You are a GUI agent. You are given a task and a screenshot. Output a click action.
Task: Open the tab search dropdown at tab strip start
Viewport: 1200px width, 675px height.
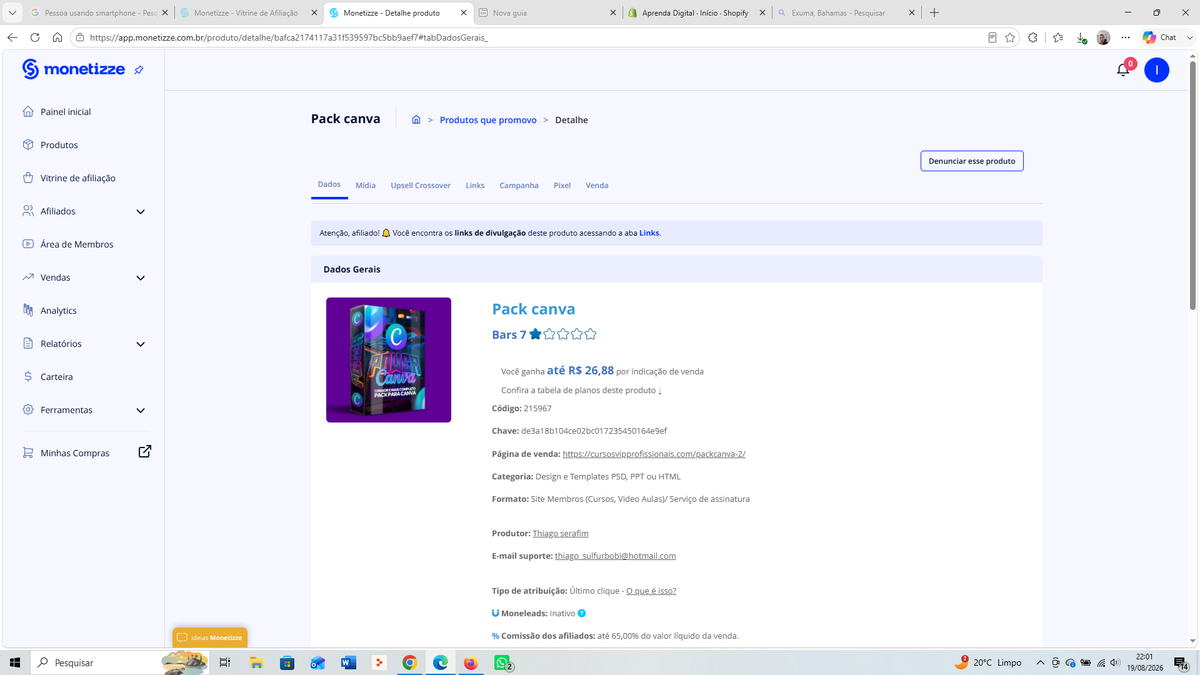click(10, 13)
